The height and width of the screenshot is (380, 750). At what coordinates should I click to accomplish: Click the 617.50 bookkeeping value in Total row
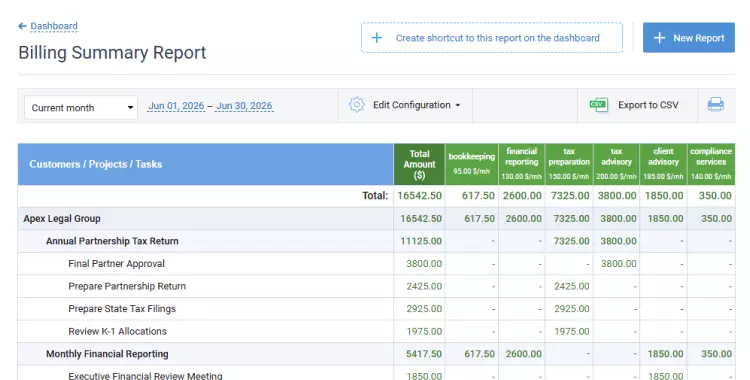478,196
